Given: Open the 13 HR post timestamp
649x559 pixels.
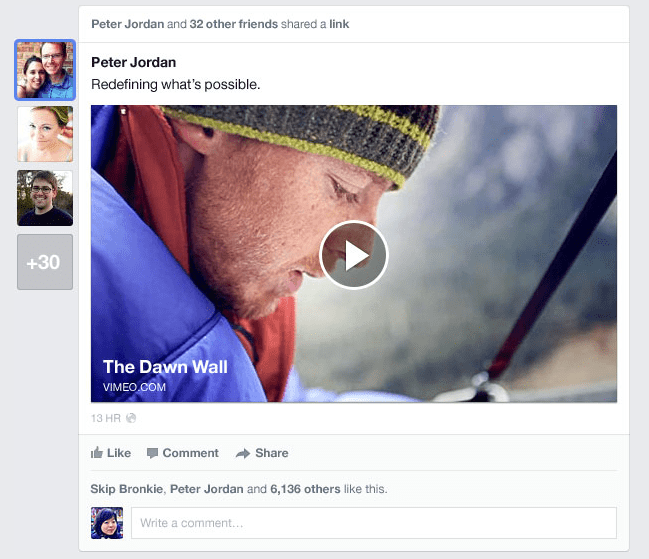Looking at the screenshot, I should click(x=106, y=418).
